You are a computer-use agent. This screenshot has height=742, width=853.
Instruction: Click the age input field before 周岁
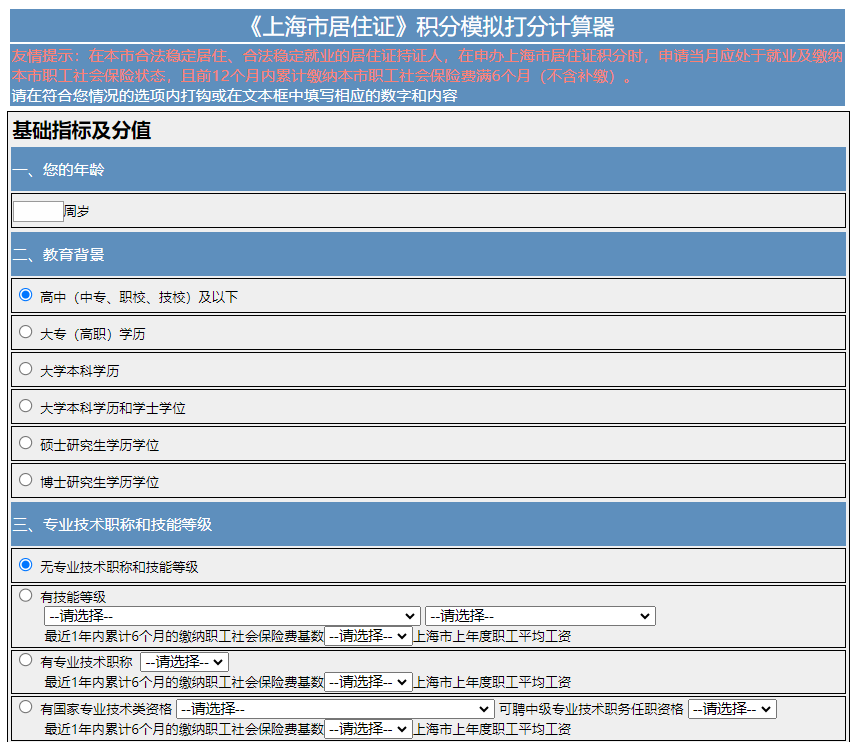(38, 211)
